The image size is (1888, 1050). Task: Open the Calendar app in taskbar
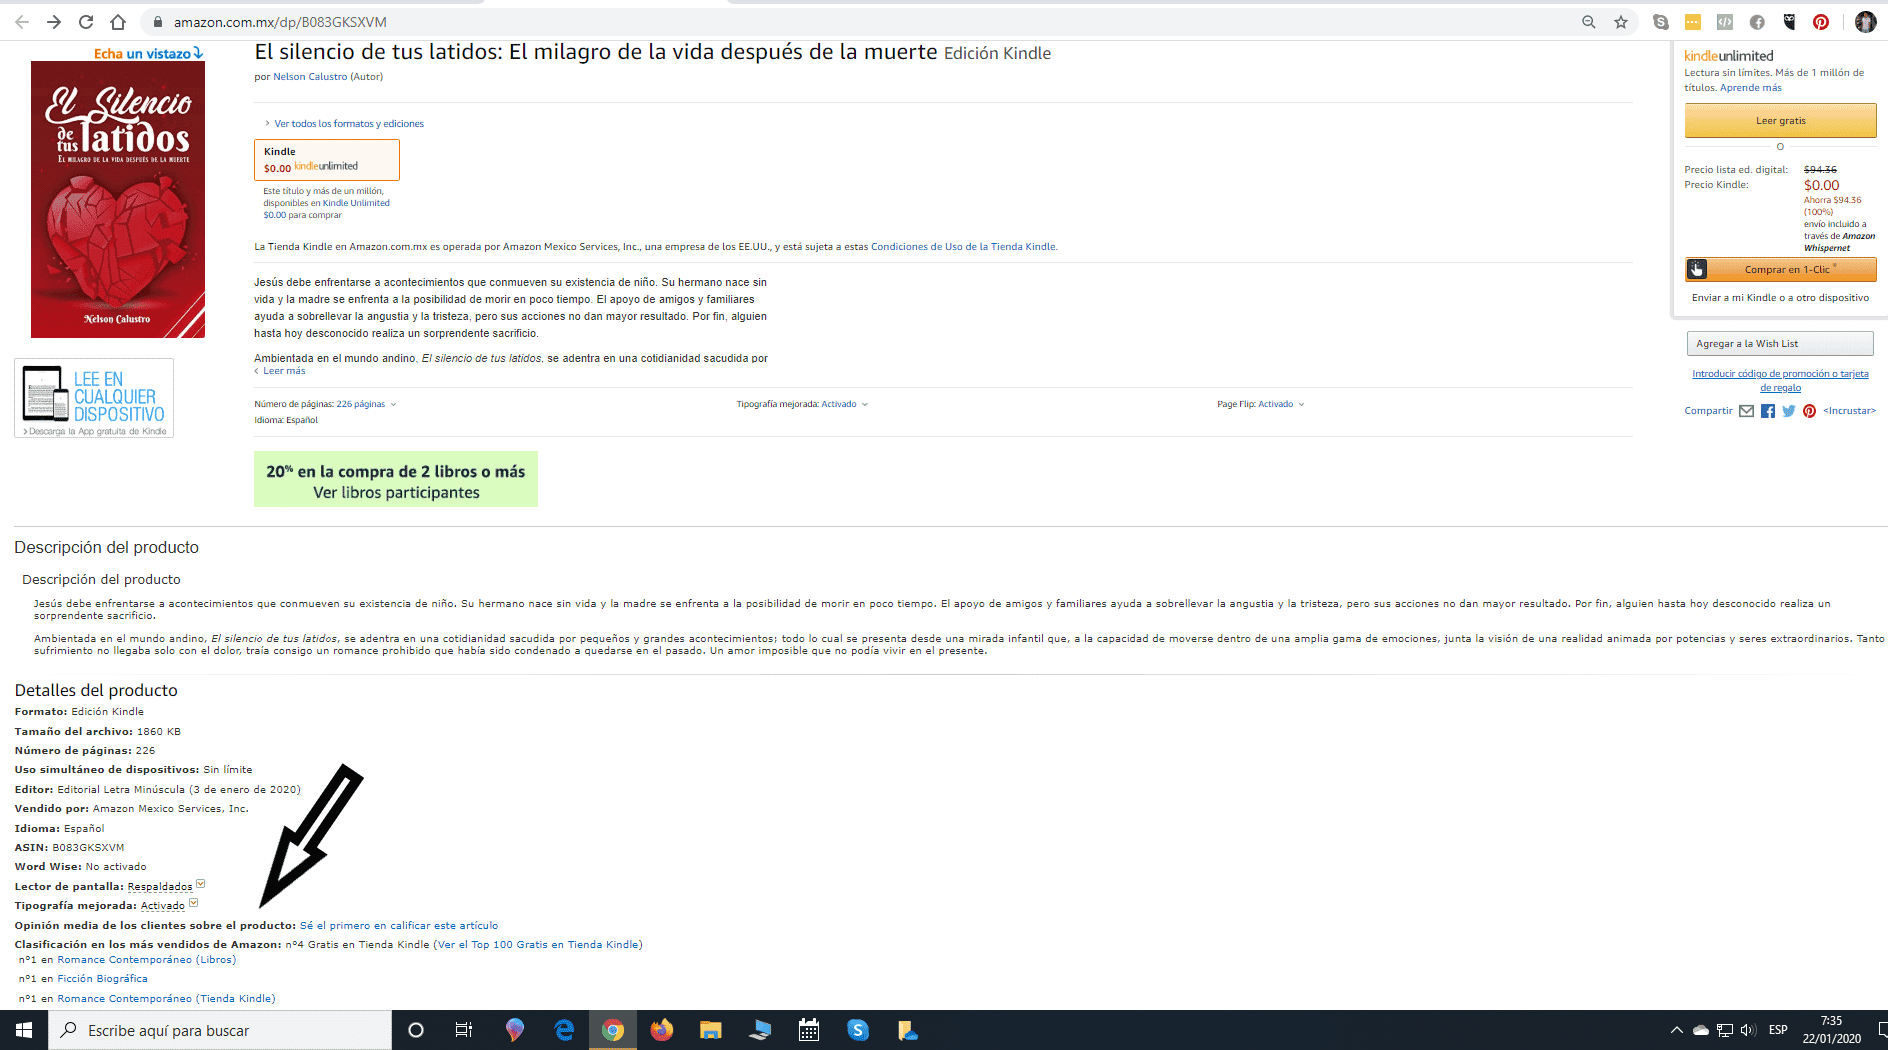[809, 1030]
